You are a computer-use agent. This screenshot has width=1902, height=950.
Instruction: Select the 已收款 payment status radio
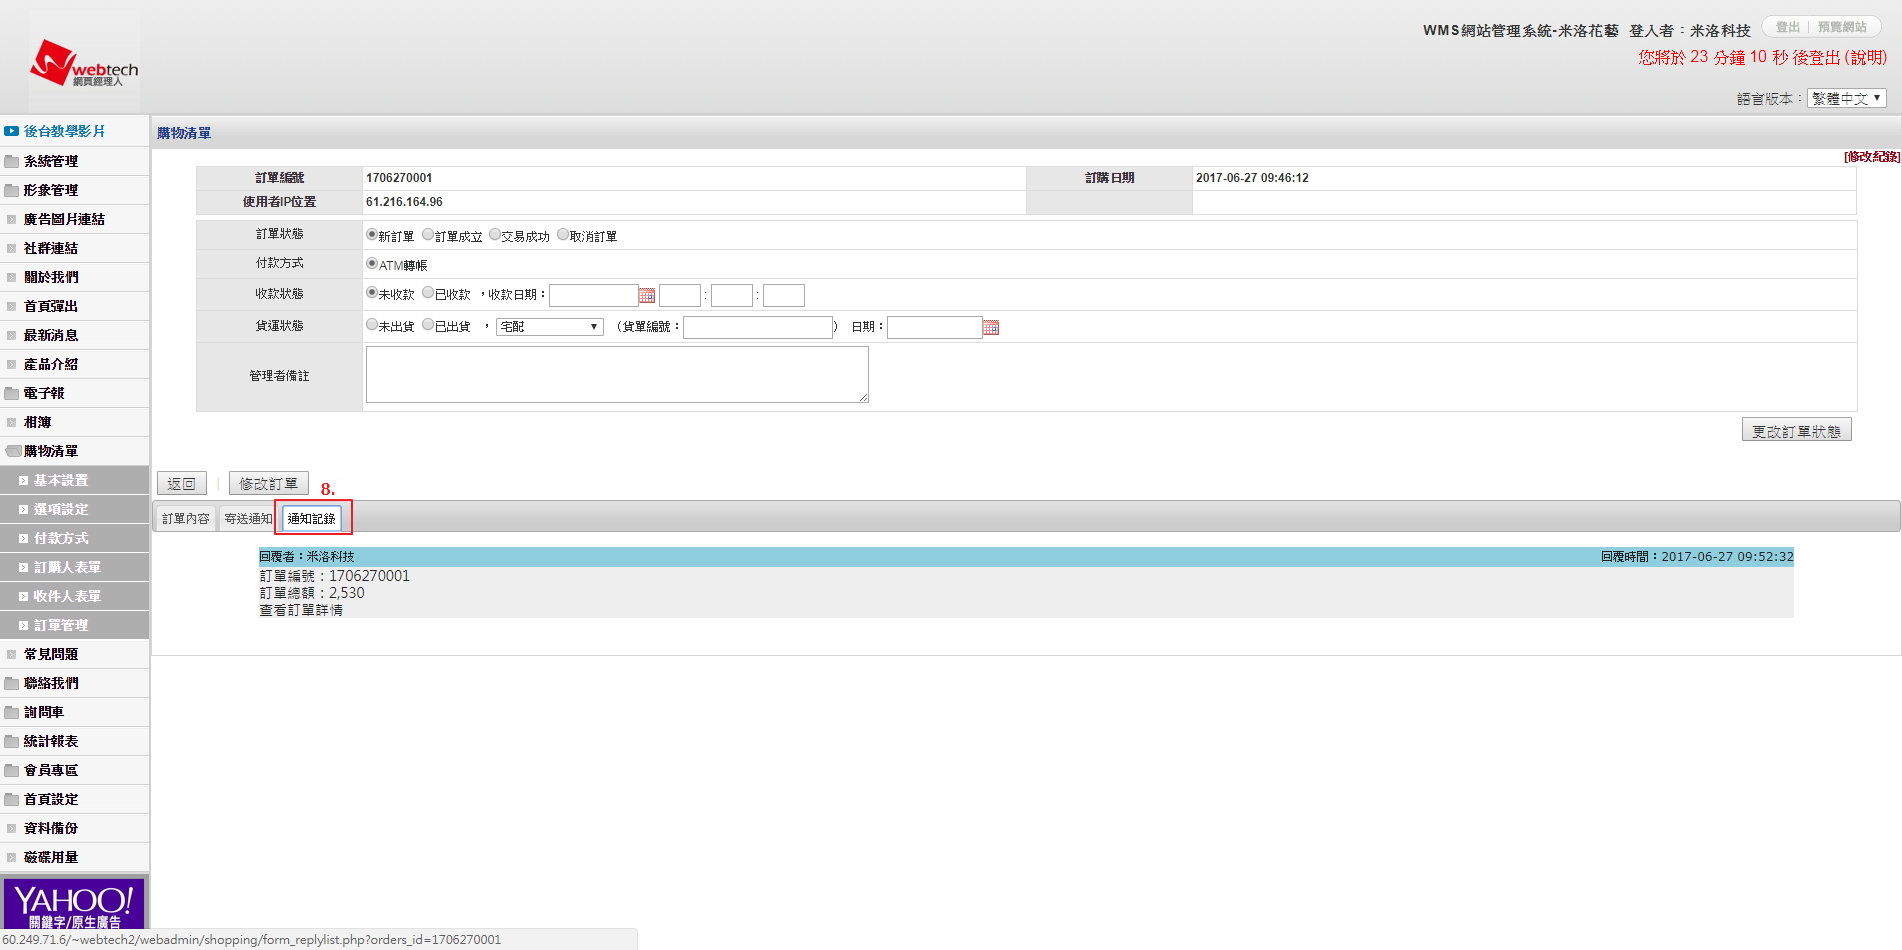click(x=428, y=293)
